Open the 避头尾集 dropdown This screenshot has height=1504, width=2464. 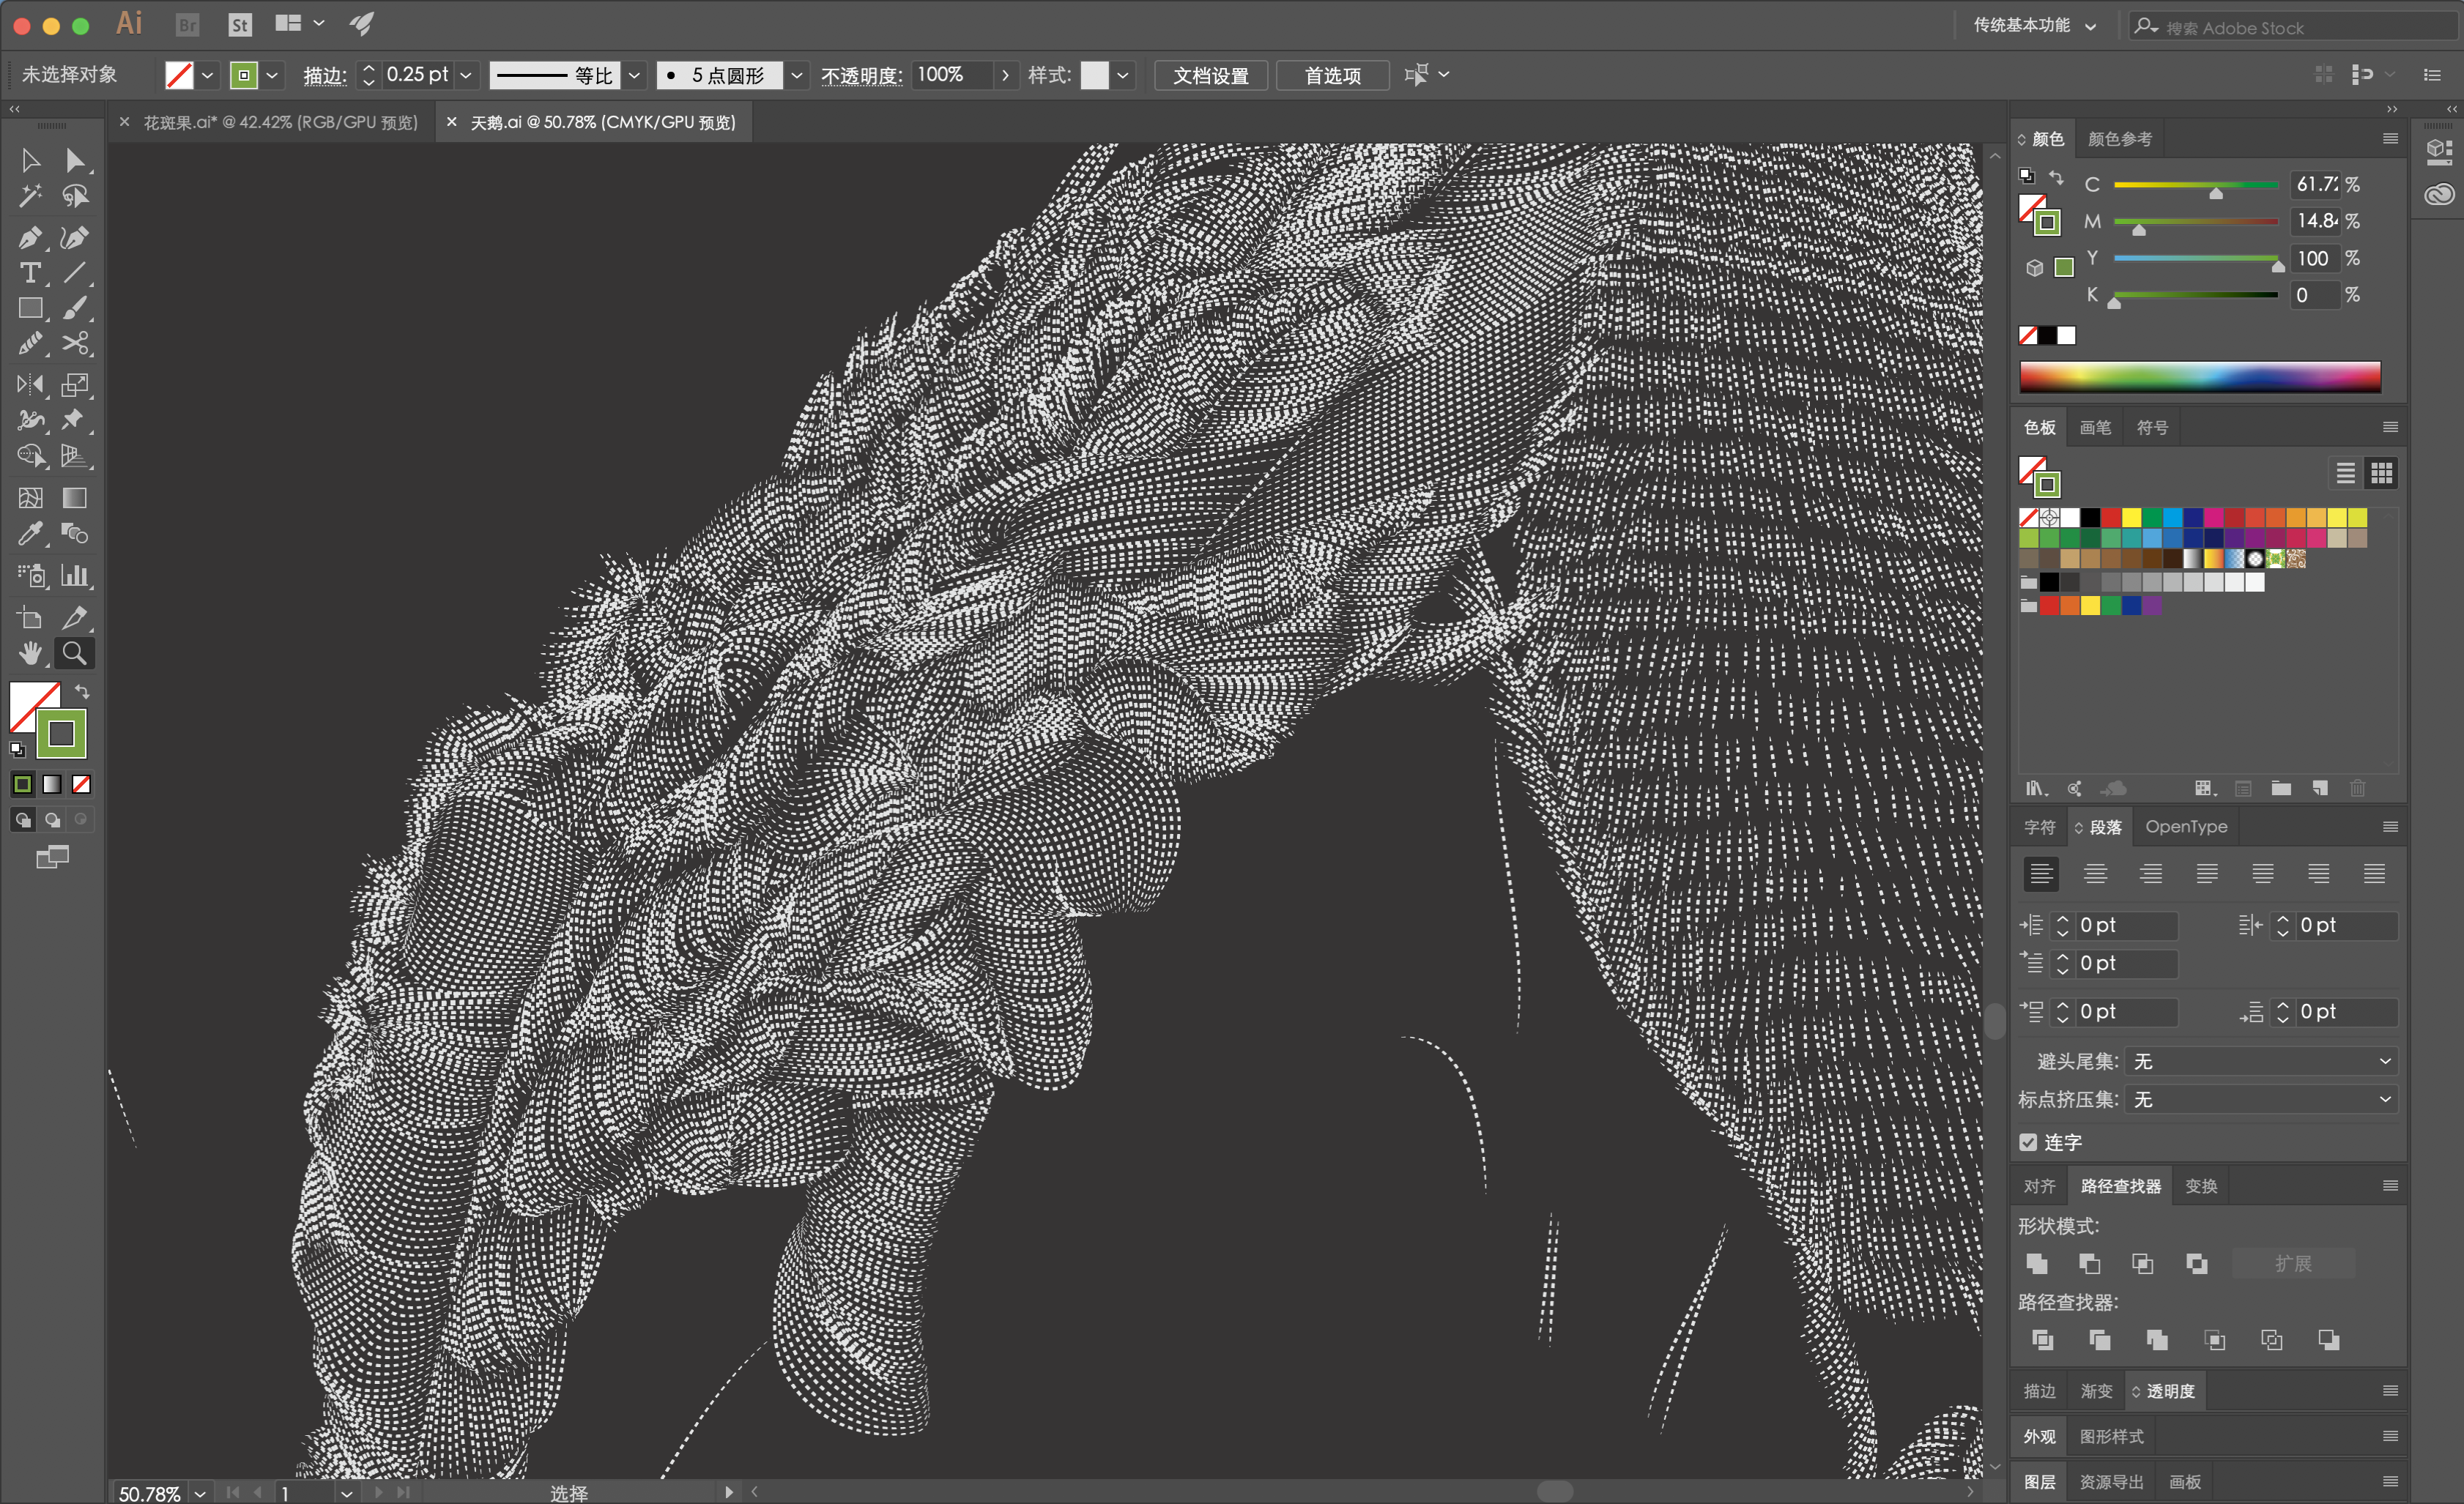coord(2261,1061)
